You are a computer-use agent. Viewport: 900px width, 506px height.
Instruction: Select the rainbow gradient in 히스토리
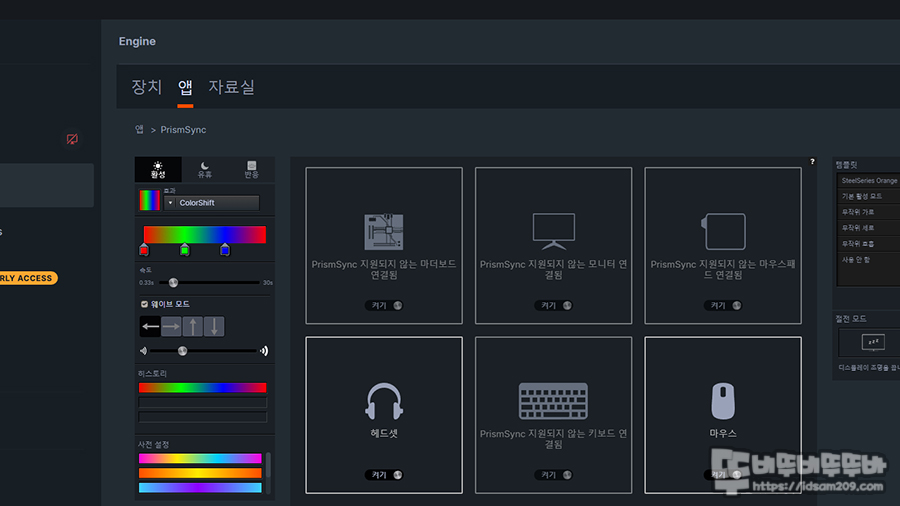tap(203, 388)
